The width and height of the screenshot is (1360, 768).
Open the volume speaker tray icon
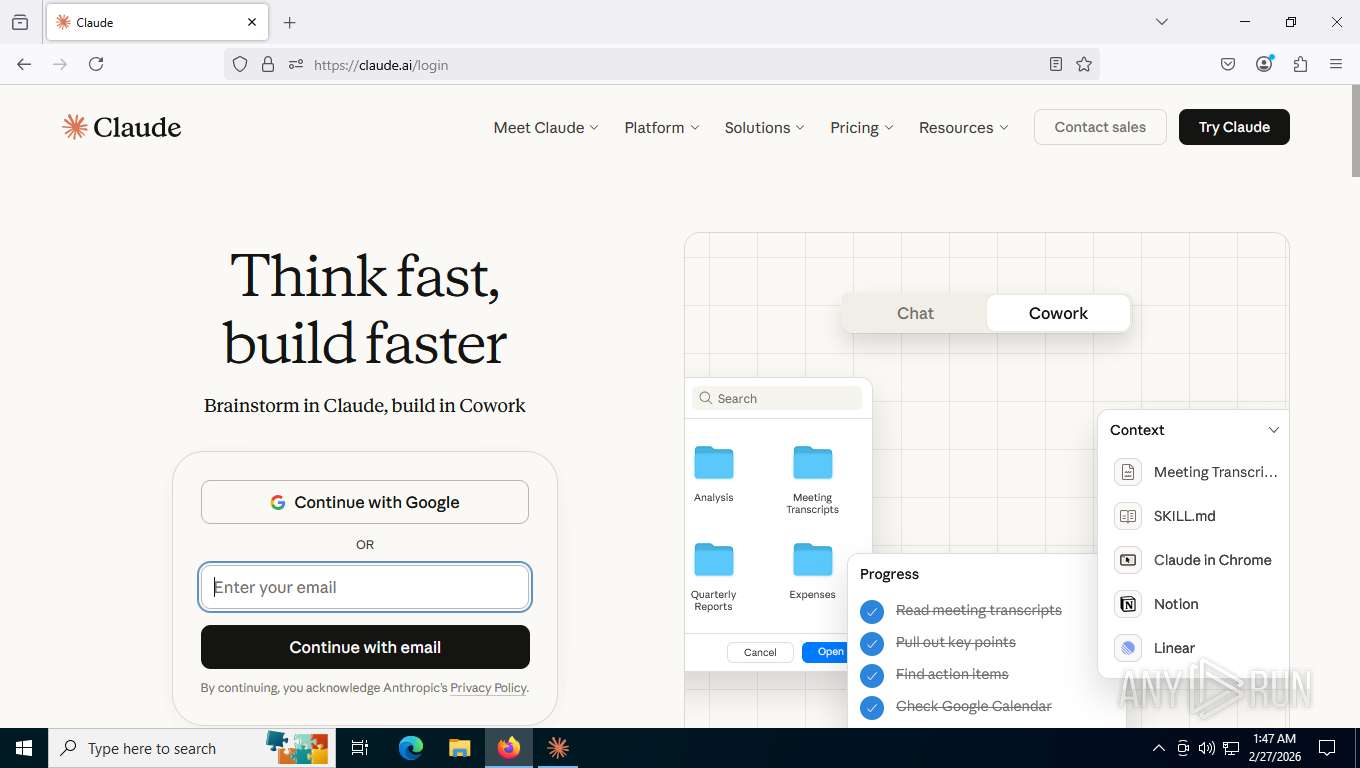pos(1207,748)
